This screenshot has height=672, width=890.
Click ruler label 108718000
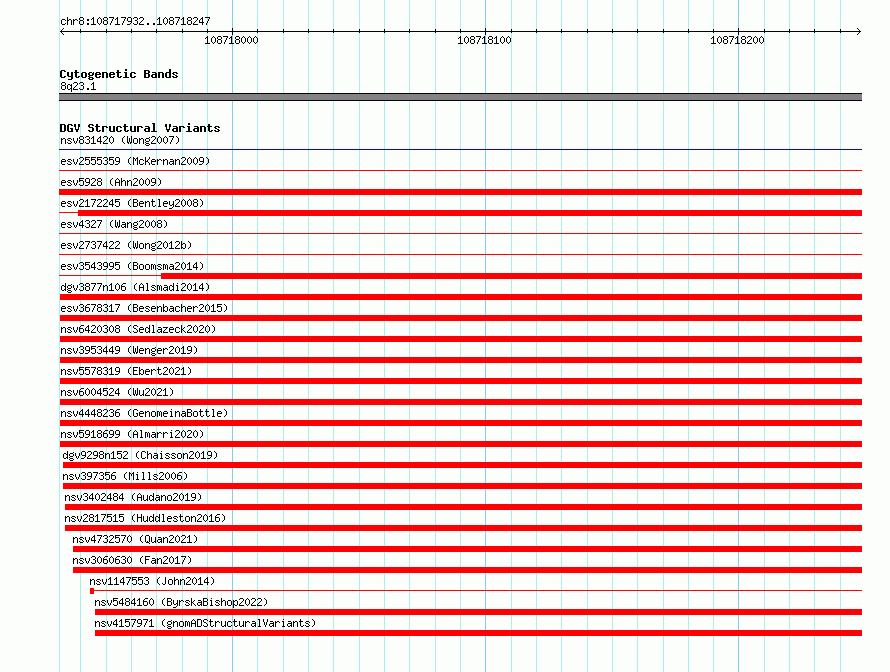[x=231, y=40]
